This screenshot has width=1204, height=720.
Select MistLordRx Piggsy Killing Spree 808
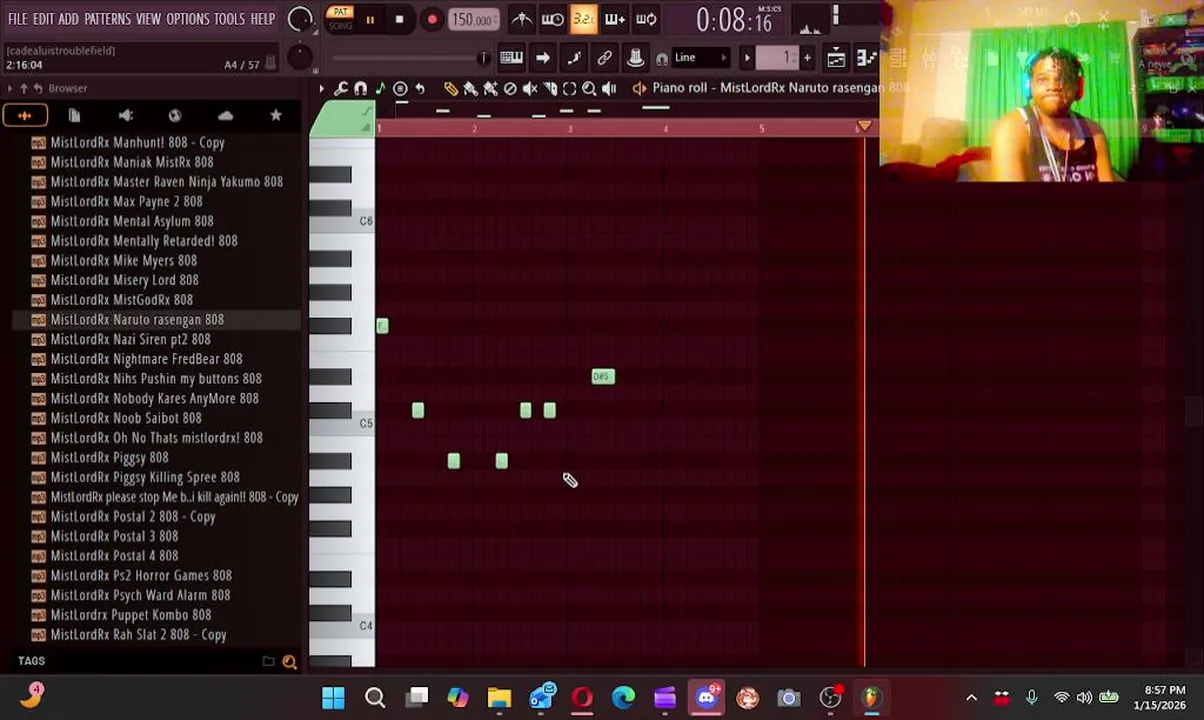[x=145, y=477]
